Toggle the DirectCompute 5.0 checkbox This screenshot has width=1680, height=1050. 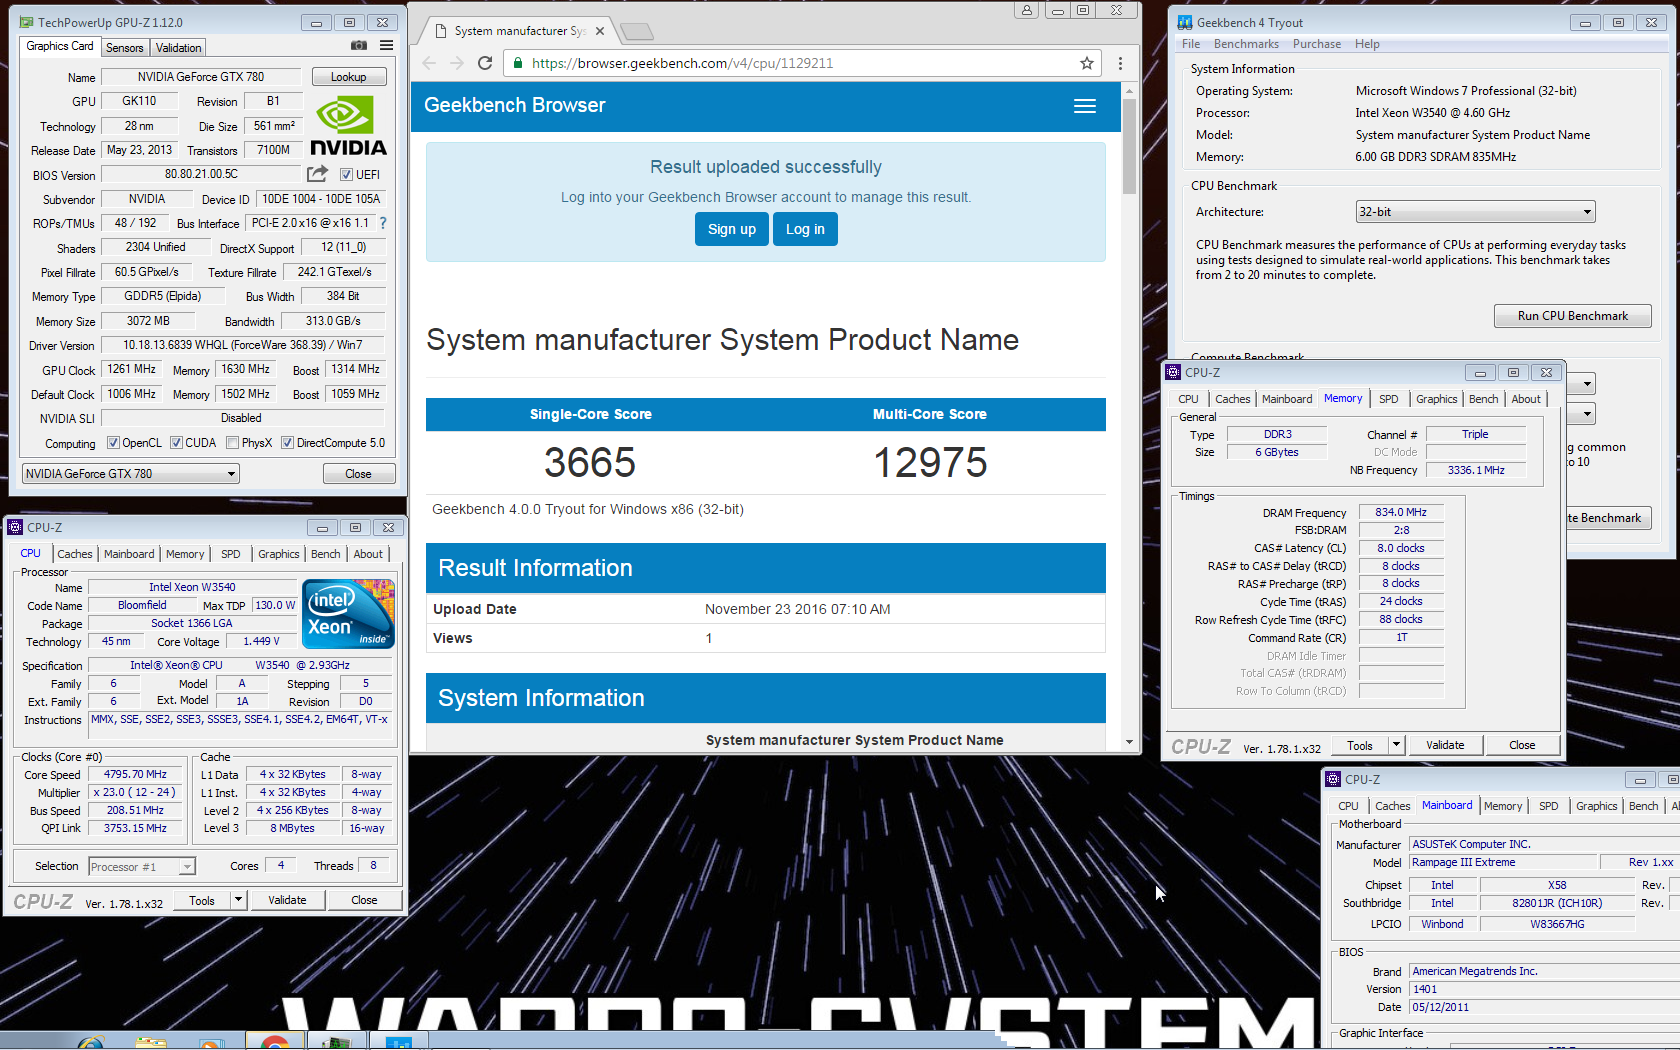[x=287, y=442]
